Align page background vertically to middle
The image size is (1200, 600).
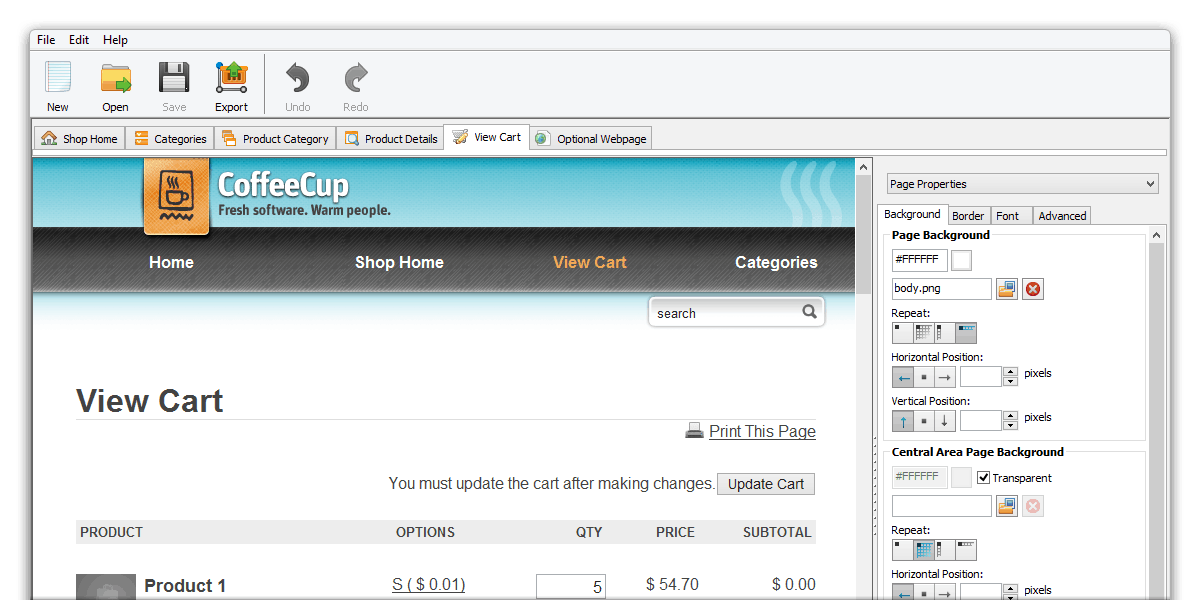[924, 421]
